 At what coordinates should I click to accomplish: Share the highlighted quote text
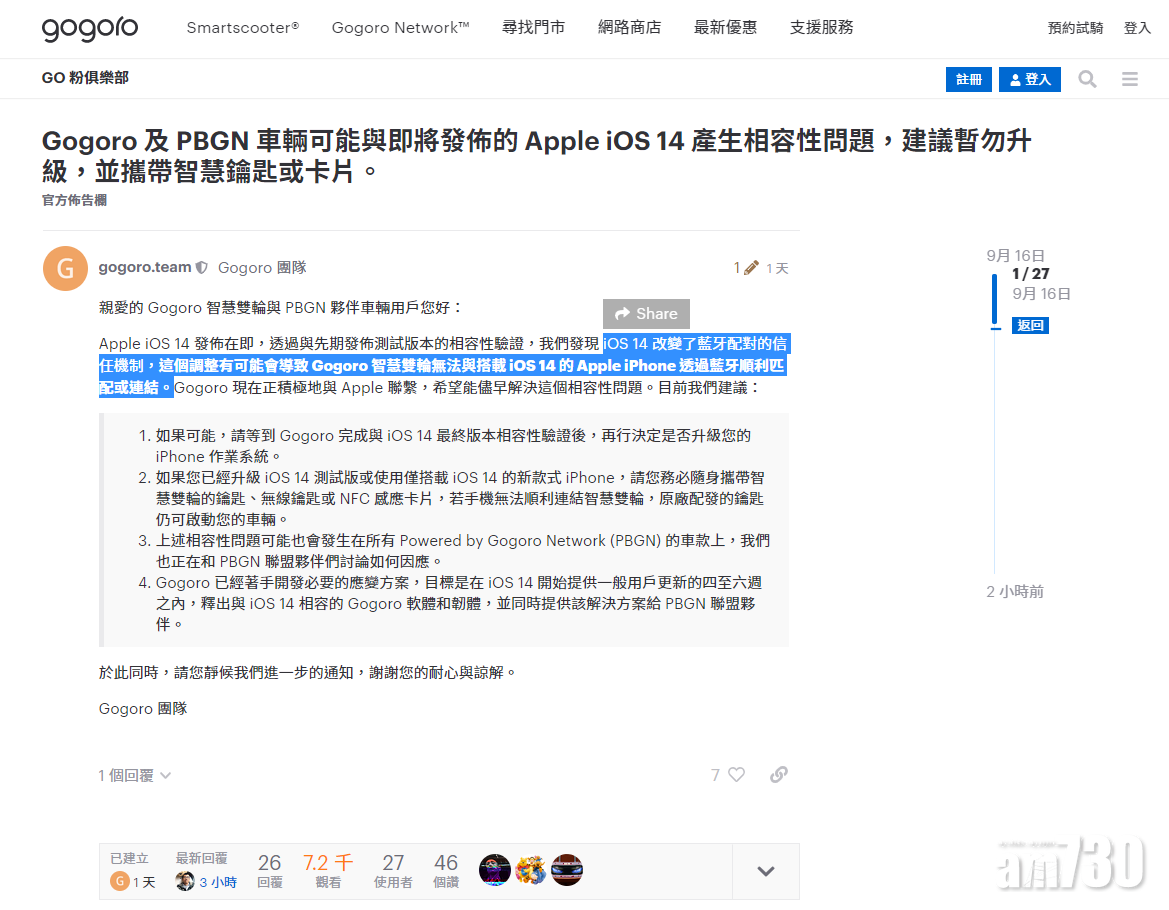coord(646,314)
